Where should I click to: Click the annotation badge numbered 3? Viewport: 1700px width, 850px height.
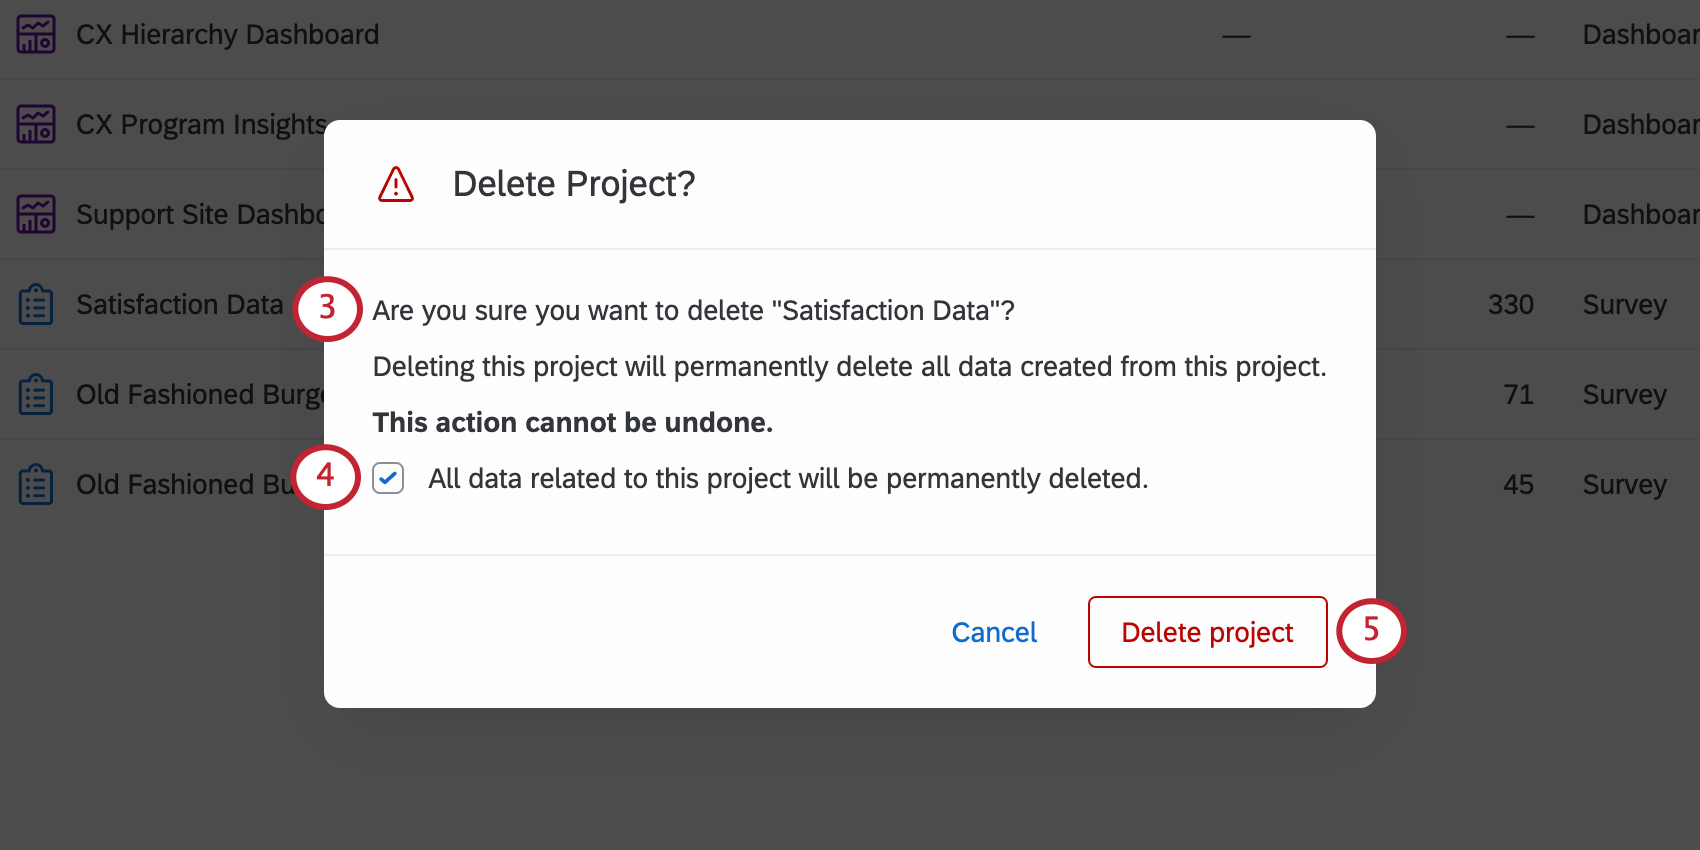327,310
